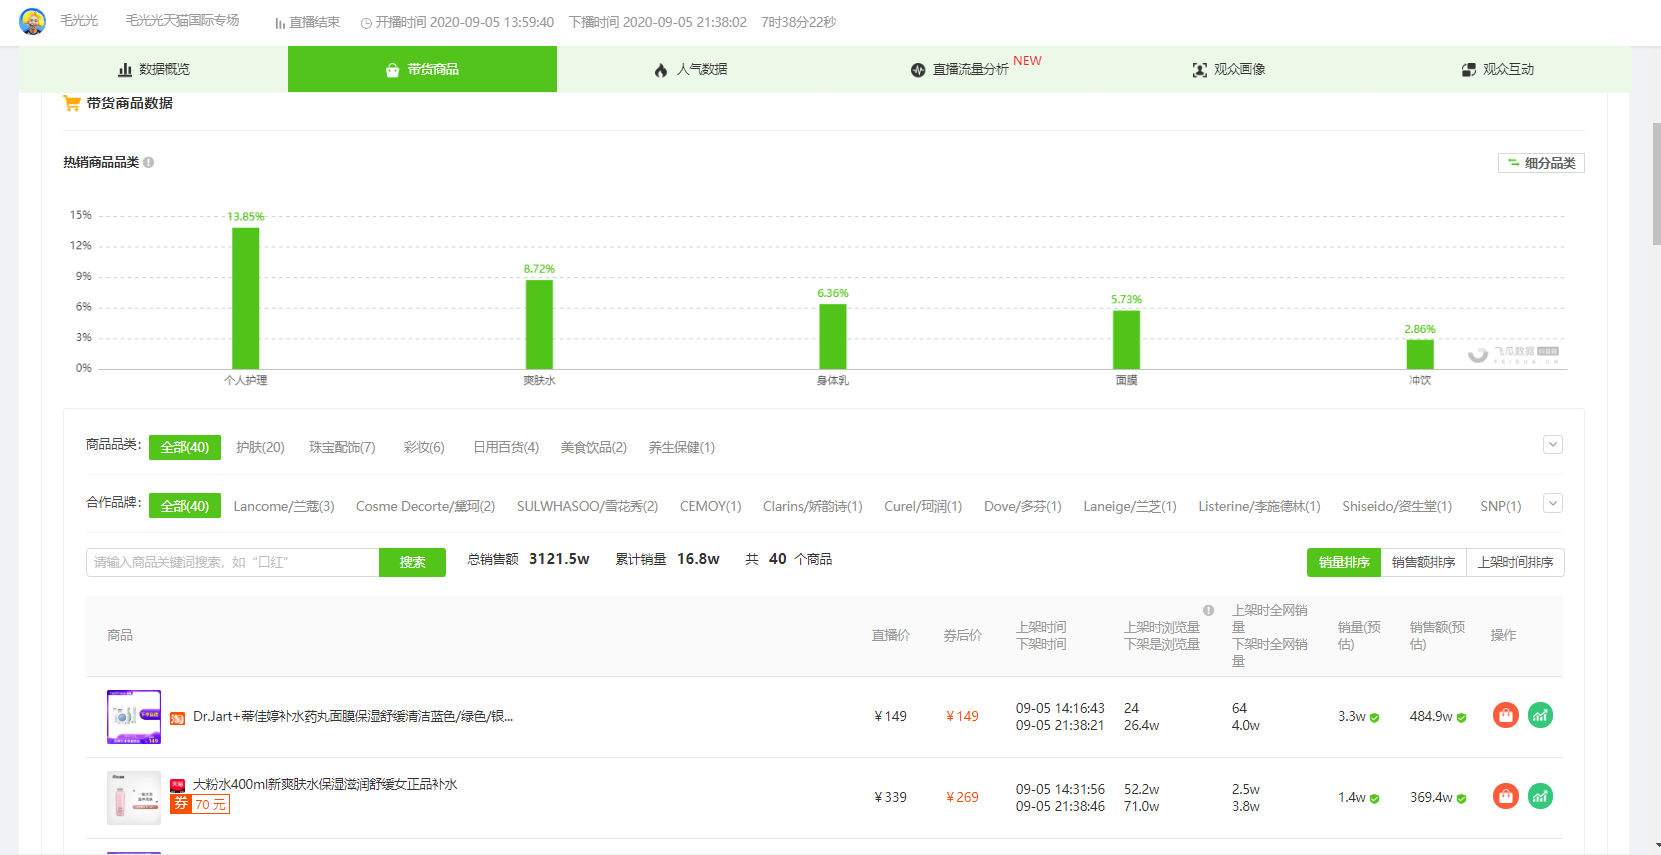Click the 券 70元 coupon tag
The width and height of the screenshot is (1661, 855).
(x=200, y=804)
